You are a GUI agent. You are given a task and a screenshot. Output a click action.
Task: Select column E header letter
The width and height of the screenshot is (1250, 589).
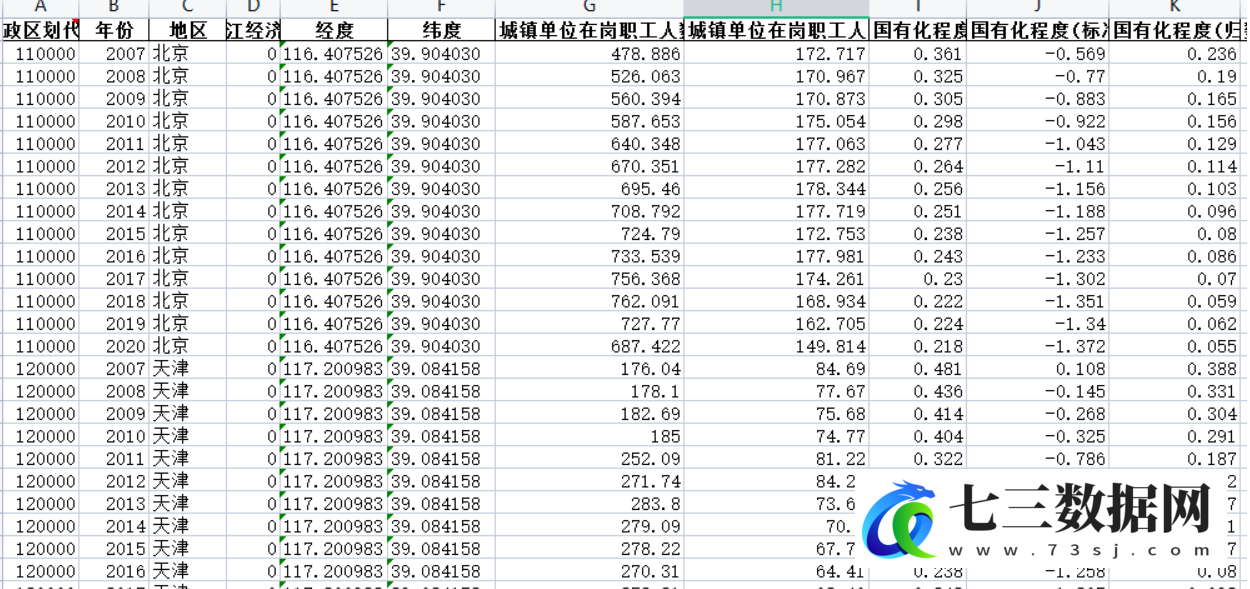tap(333, 8)
